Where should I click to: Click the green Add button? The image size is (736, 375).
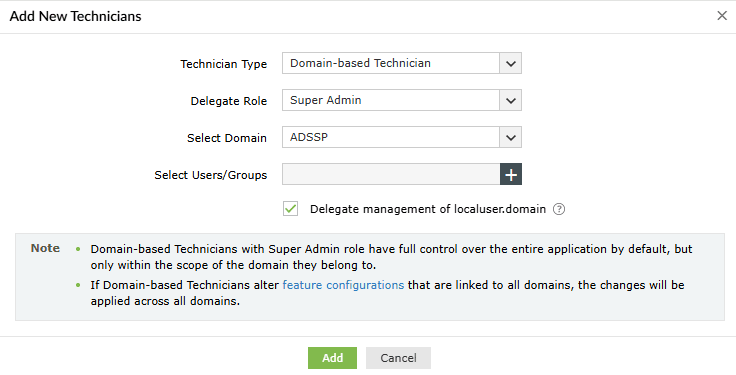pyautogui.click(x=332, y=358)
